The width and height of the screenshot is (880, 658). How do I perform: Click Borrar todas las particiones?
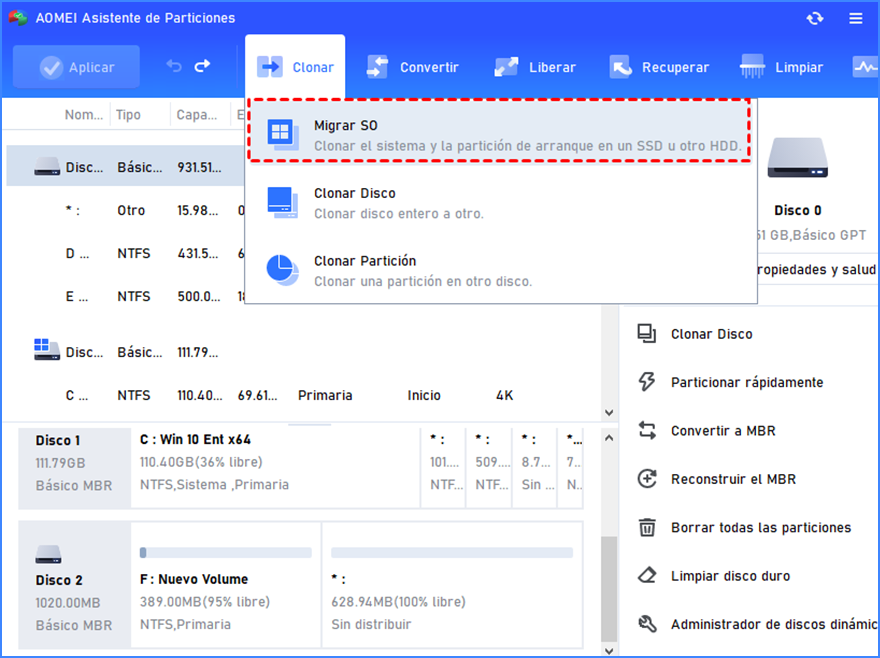point(761,527)
